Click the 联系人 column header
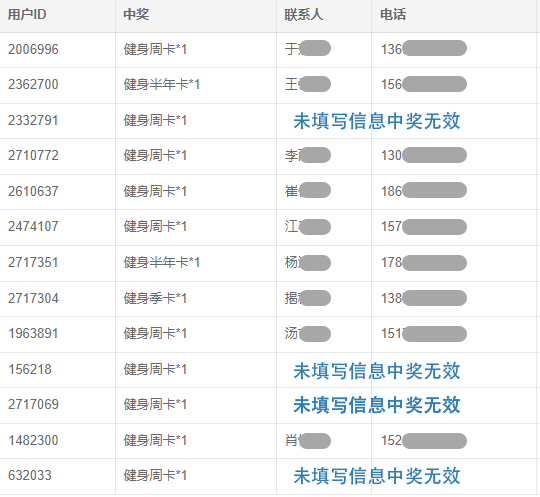Screen dimensions: 540x497 click(303, 14)
